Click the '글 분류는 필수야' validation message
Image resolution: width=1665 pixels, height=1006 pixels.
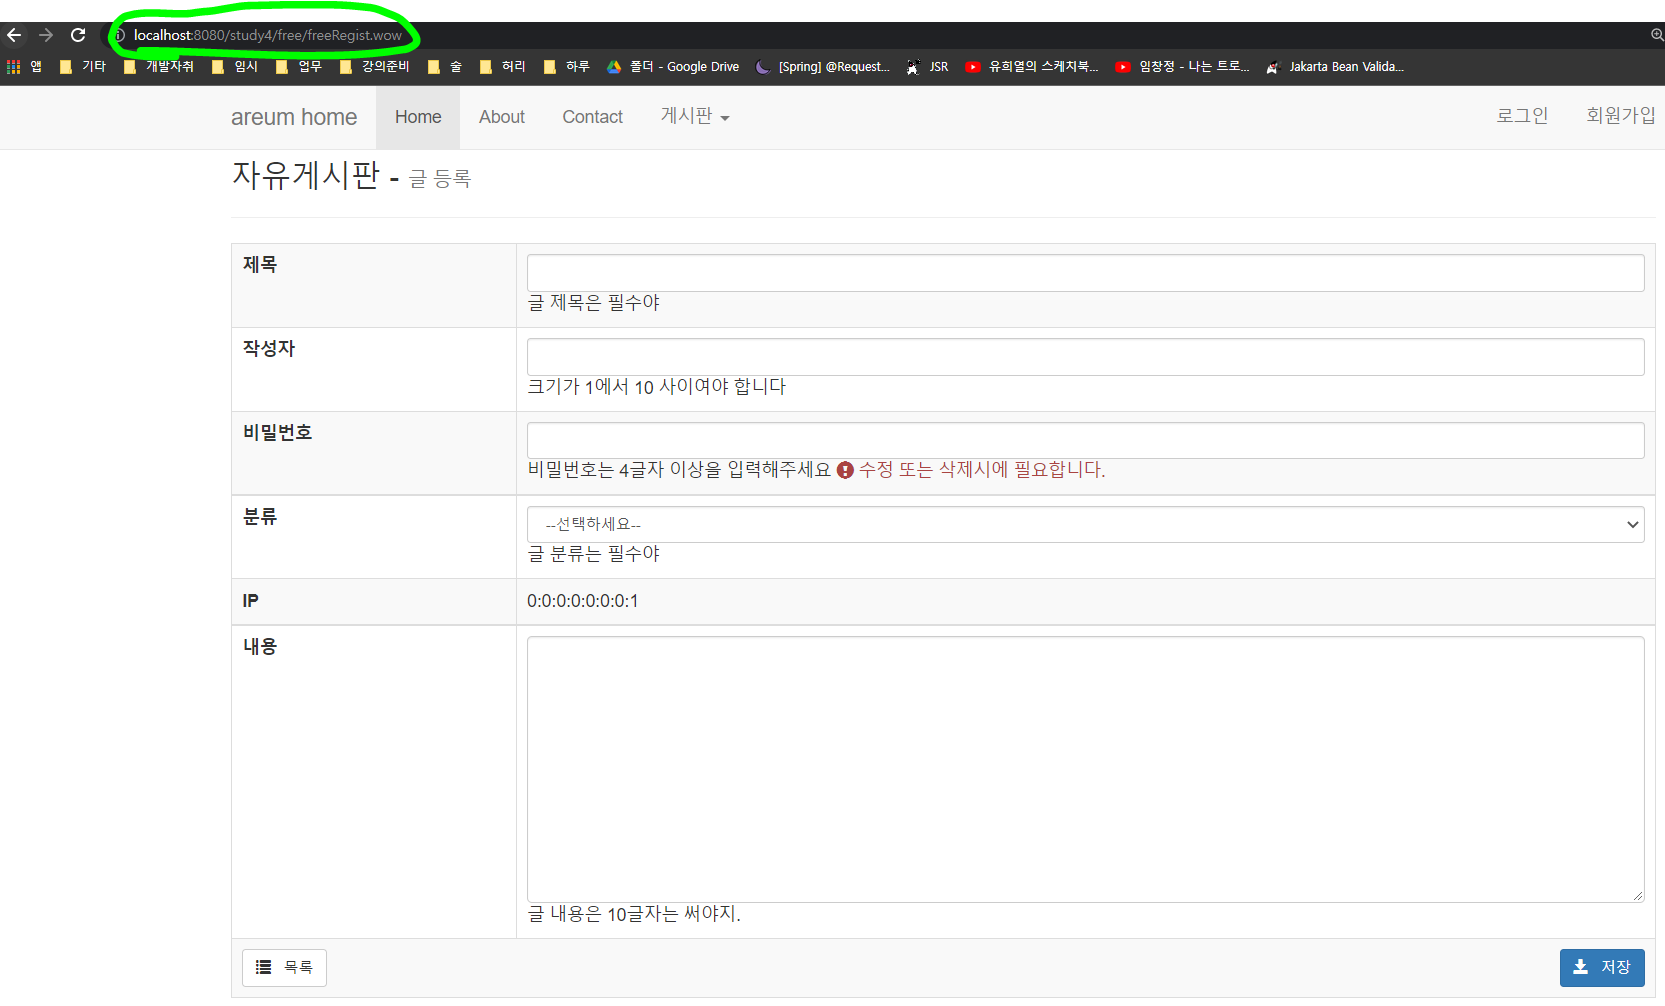pyautogui.click(x=594, y=554)
